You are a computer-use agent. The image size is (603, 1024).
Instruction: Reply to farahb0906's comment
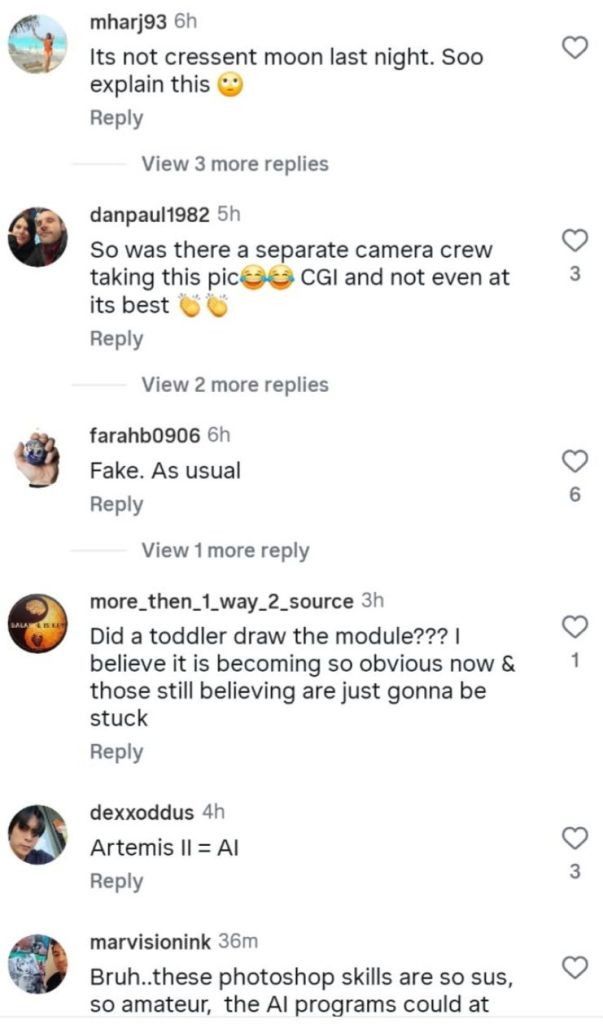(x=116, y=505)
